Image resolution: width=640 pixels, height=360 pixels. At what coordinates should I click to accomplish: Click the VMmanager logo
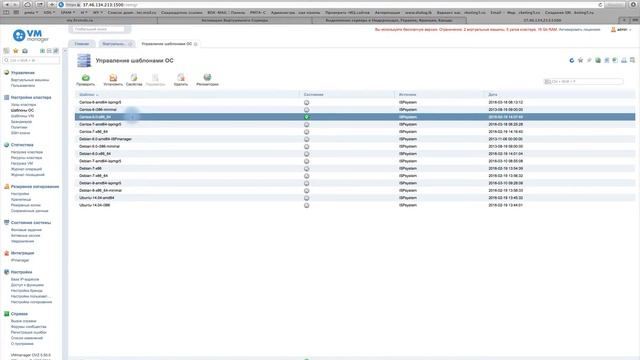point(30,35)
